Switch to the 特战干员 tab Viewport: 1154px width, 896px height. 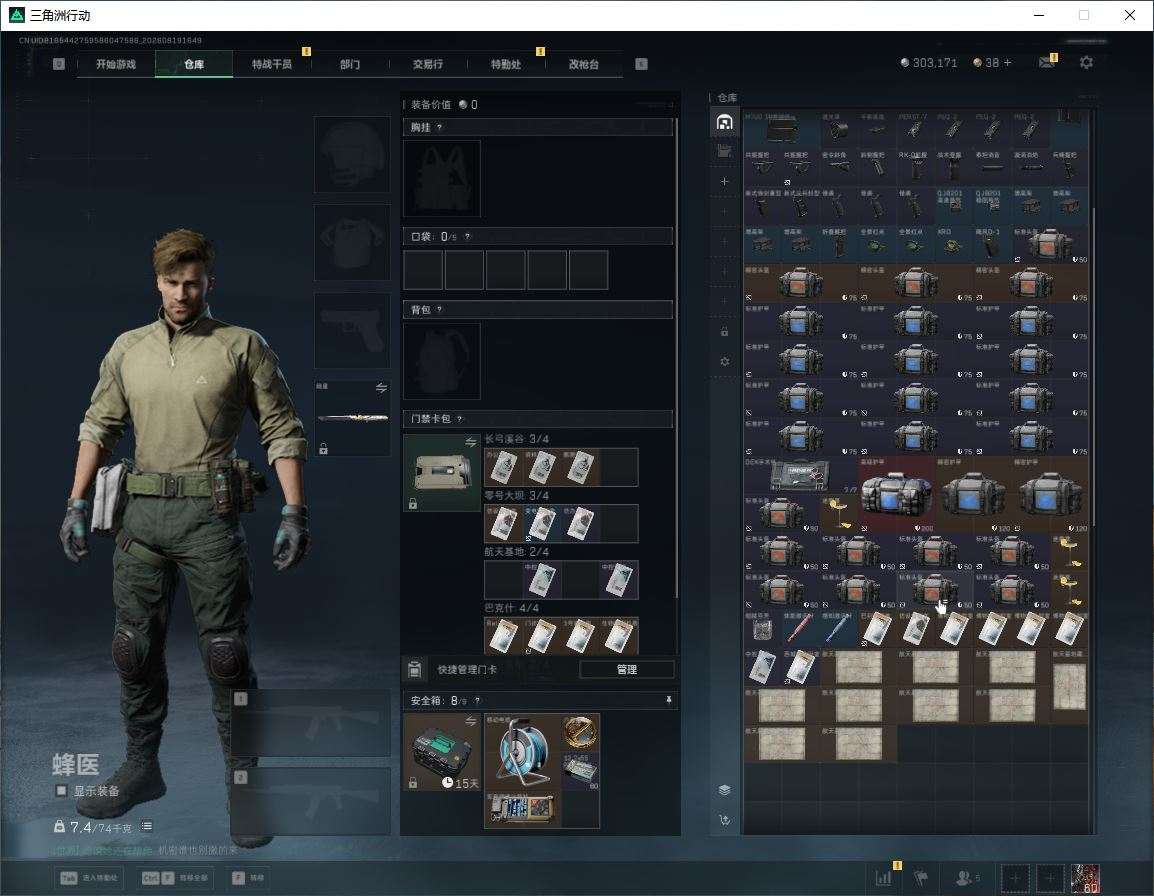point(272,64)
